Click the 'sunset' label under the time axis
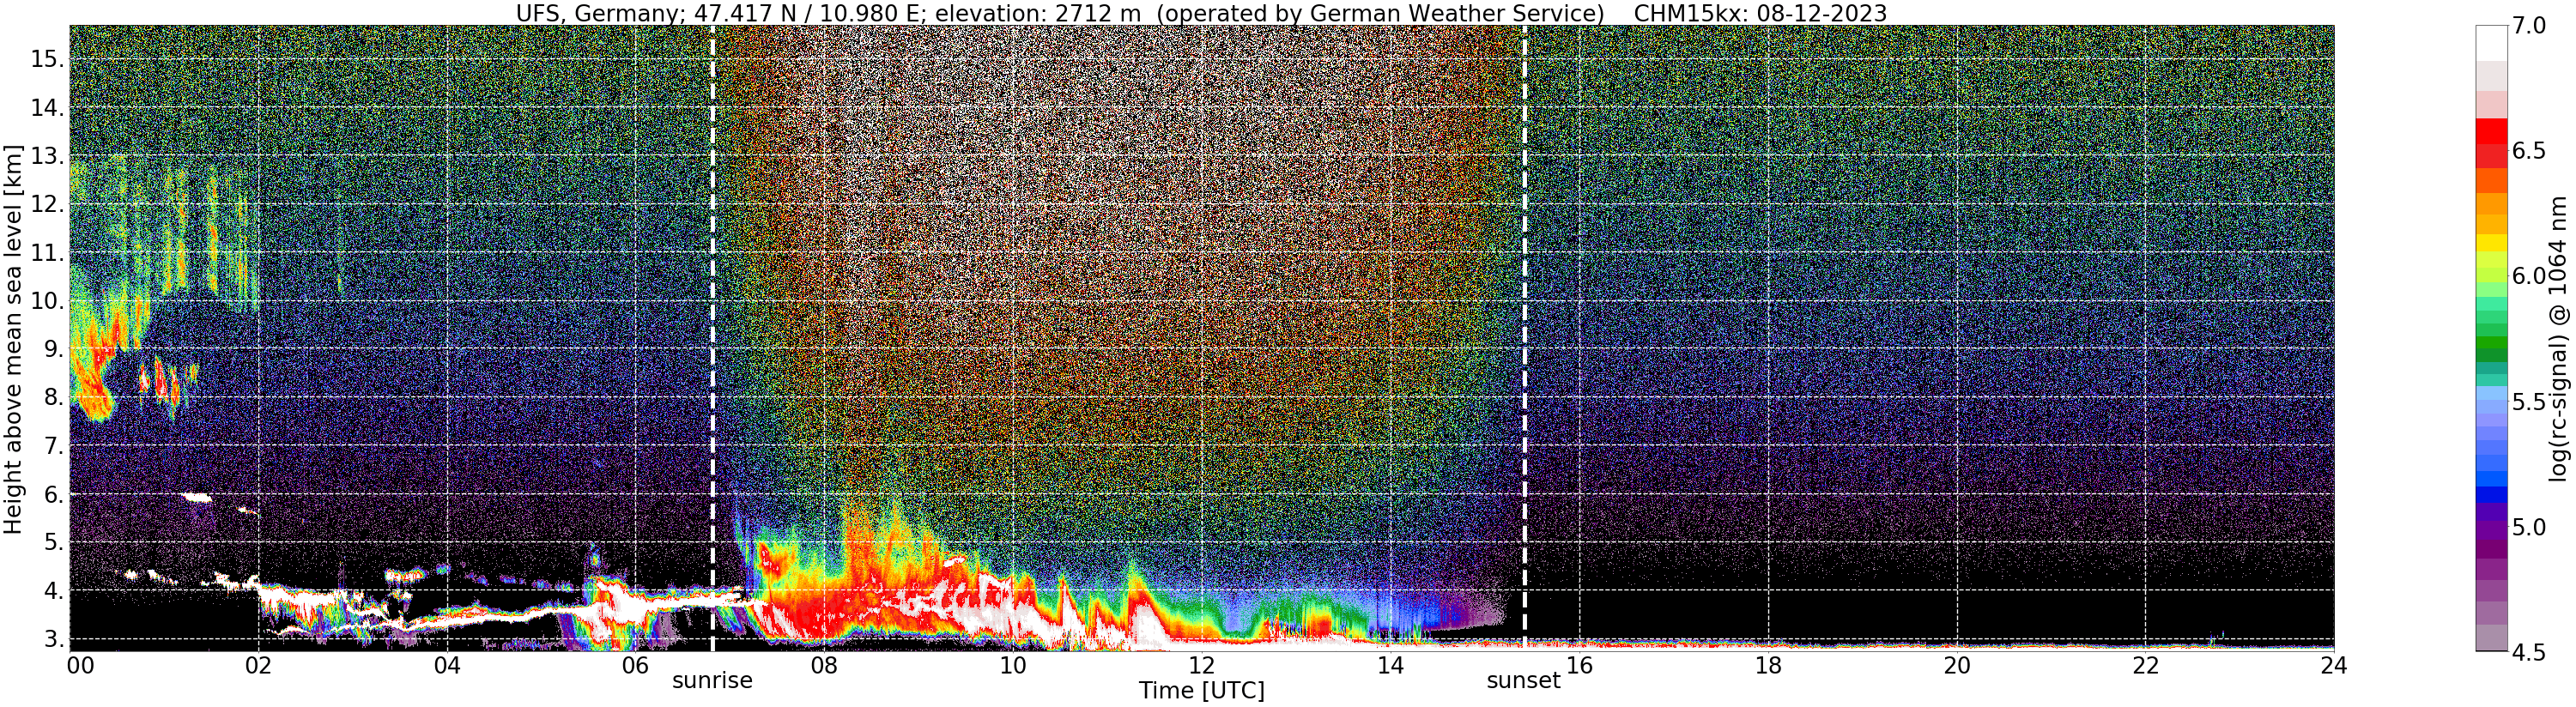This screenshot has width=2576, height=707. point(1523,681)
